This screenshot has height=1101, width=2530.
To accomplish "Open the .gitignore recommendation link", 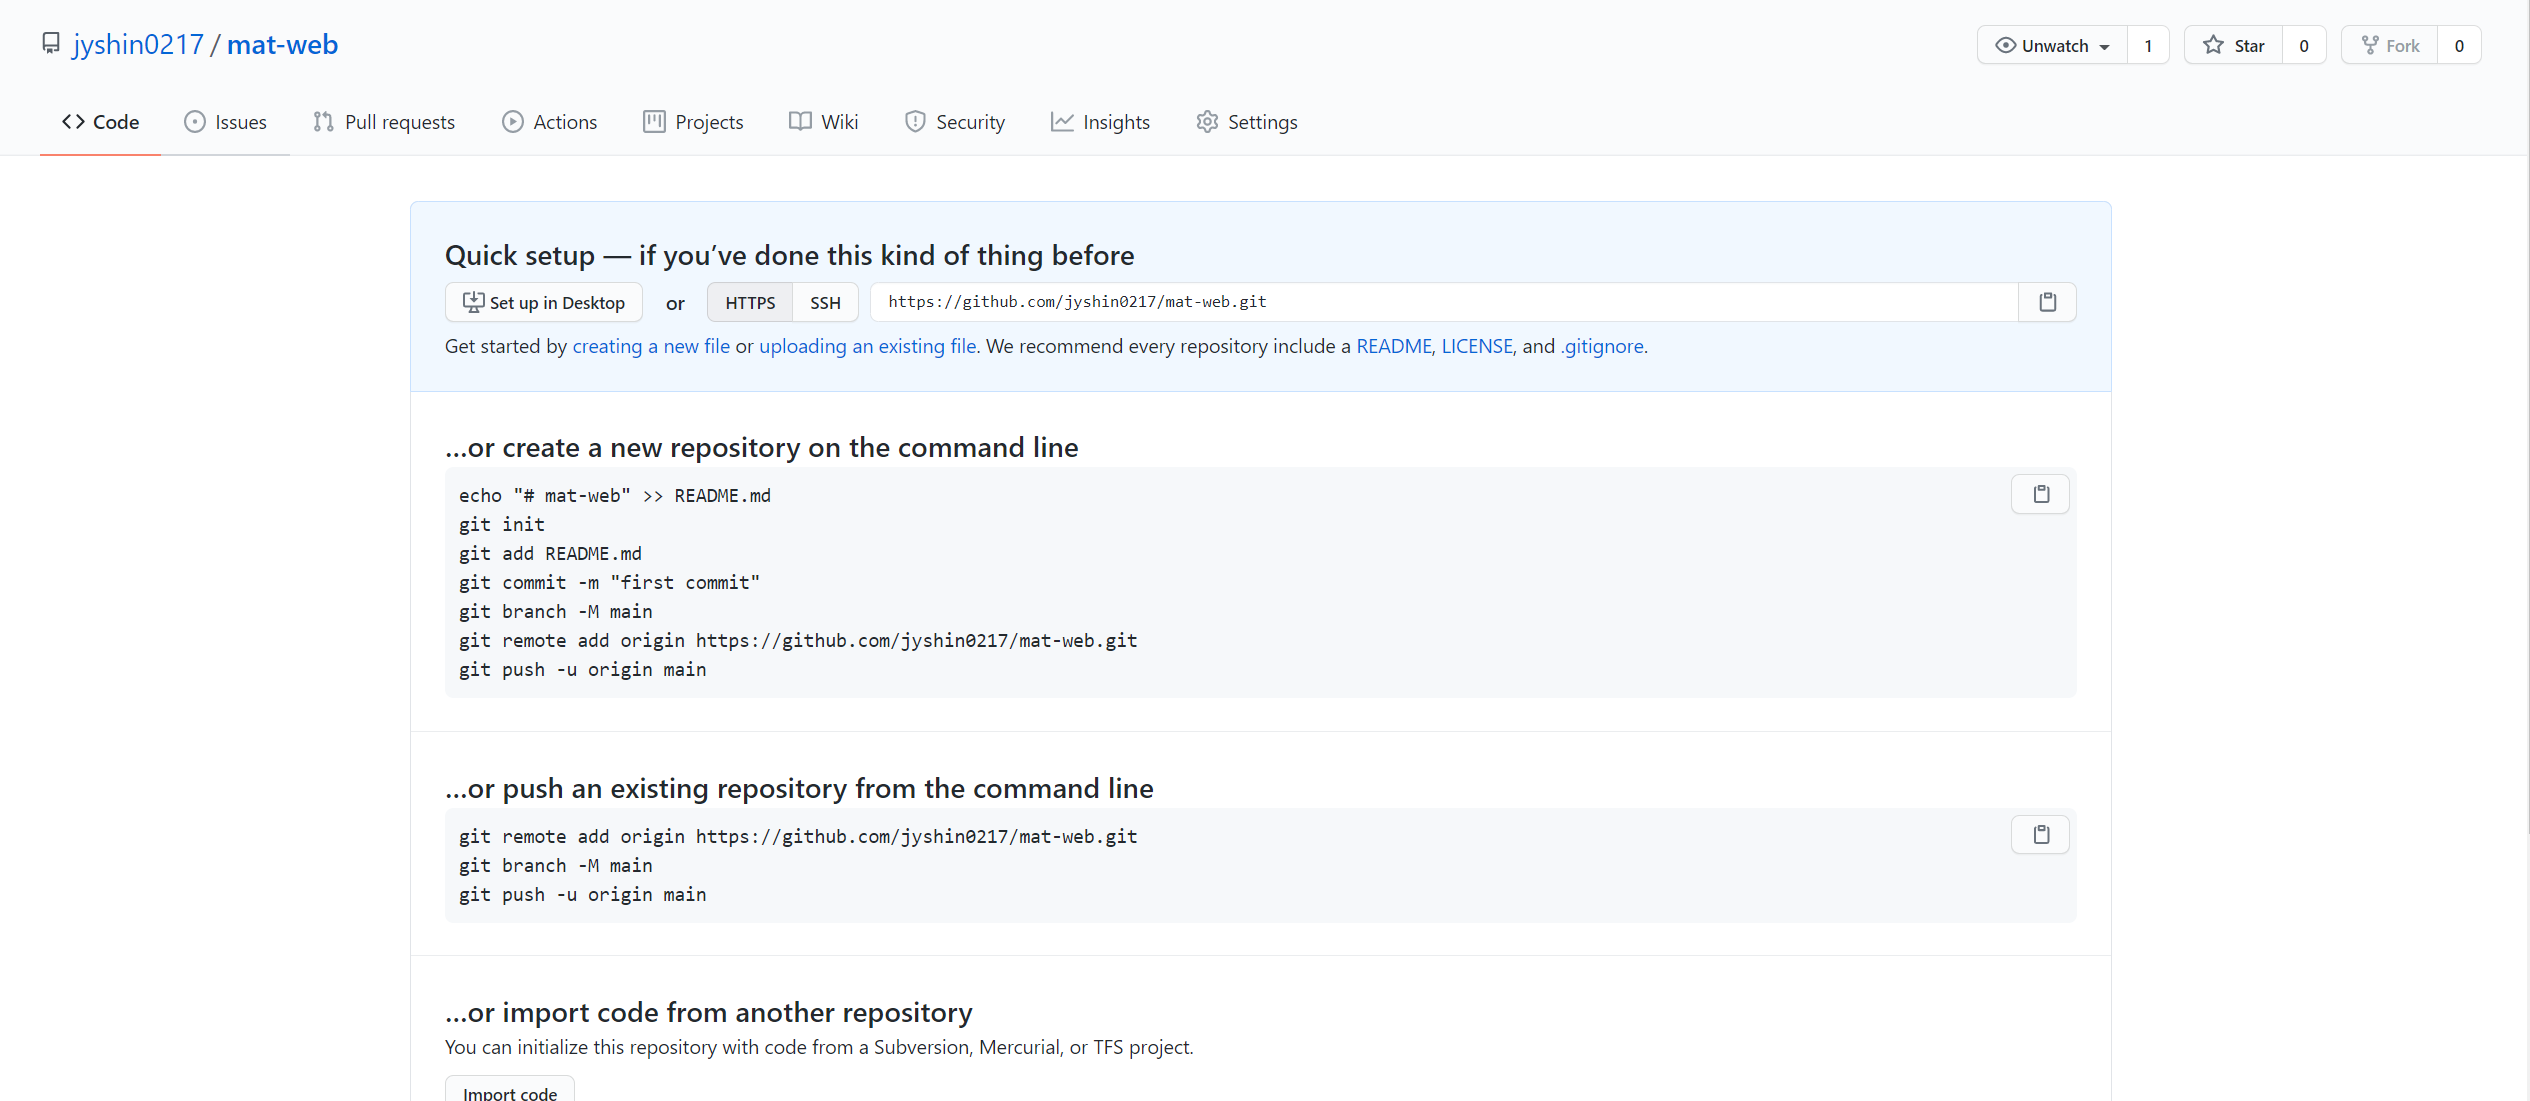I will pos(1602,346).
